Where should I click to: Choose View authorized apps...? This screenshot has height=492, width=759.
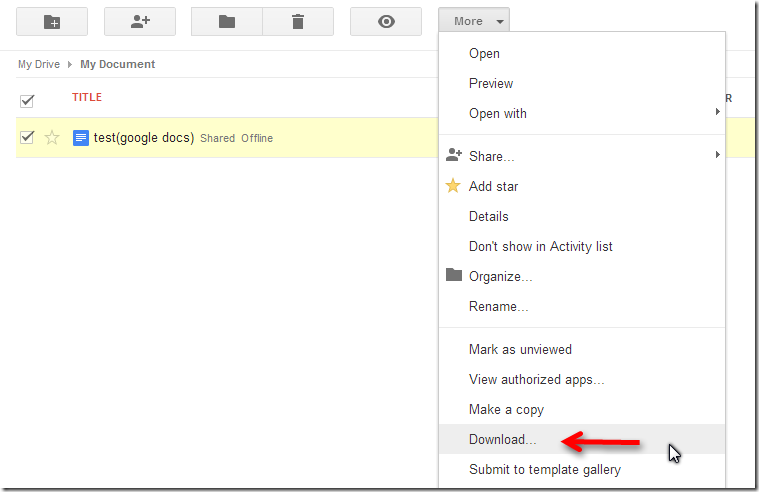582,379
